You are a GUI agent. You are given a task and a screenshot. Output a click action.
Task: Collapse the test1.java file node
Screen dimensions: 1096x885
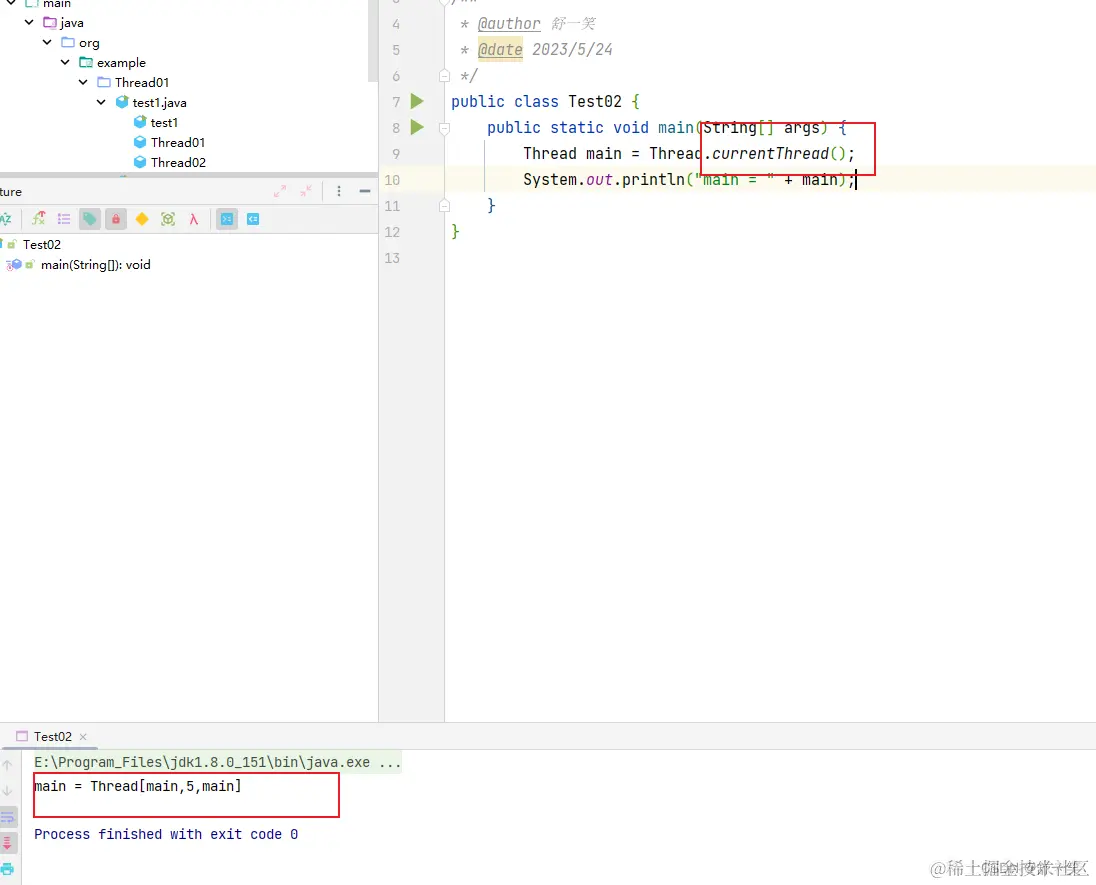101,102
